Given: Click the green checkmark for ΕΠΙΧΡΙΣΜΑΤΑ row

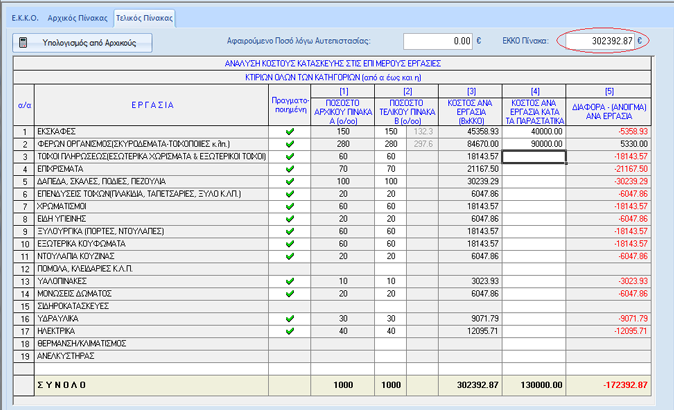Looking at the screenshot, I should [289, 169].
